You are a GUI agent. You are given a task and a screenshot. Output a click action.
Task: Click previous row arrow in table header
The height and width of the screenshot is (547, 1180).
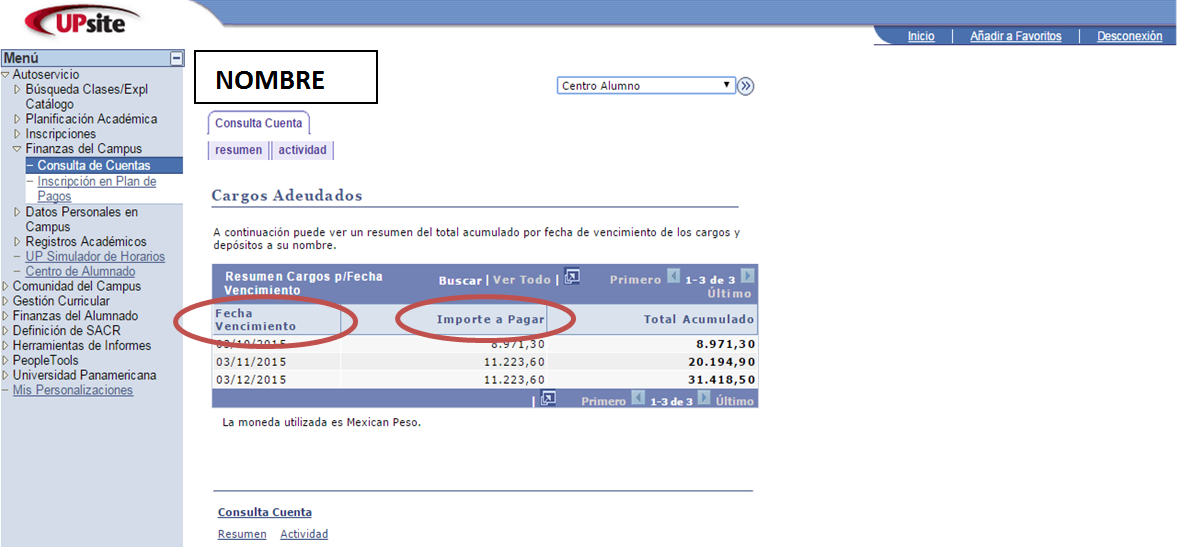[674, 276]
